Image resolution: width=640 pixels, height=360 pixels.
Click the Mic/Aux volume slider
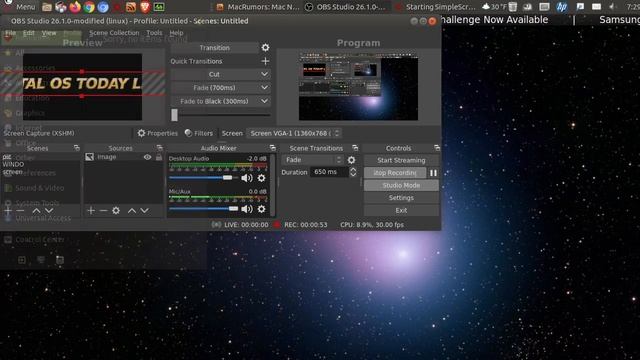pyautogui.click(x=203, y=209)
